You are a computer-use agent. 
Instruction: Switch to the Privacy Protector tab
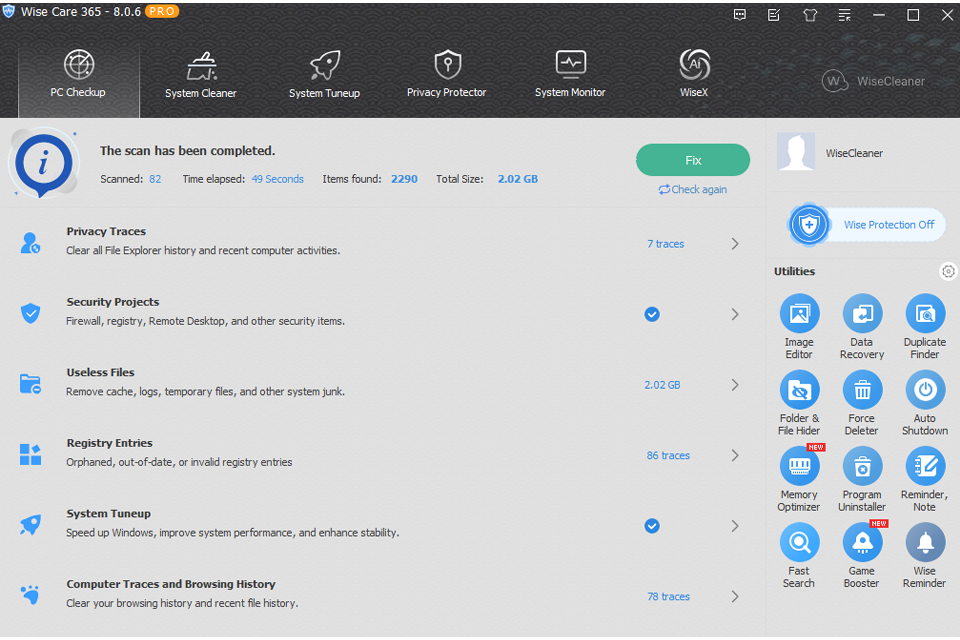(447, 73)
